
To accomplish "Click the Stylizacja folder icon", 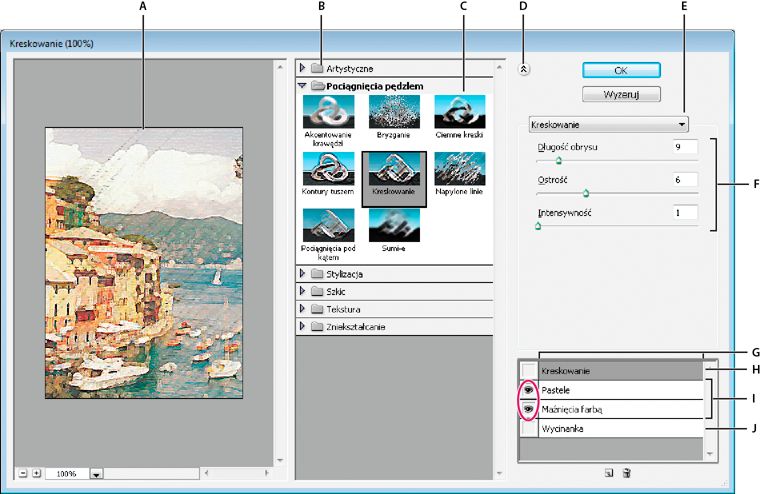I will point(317,274).
